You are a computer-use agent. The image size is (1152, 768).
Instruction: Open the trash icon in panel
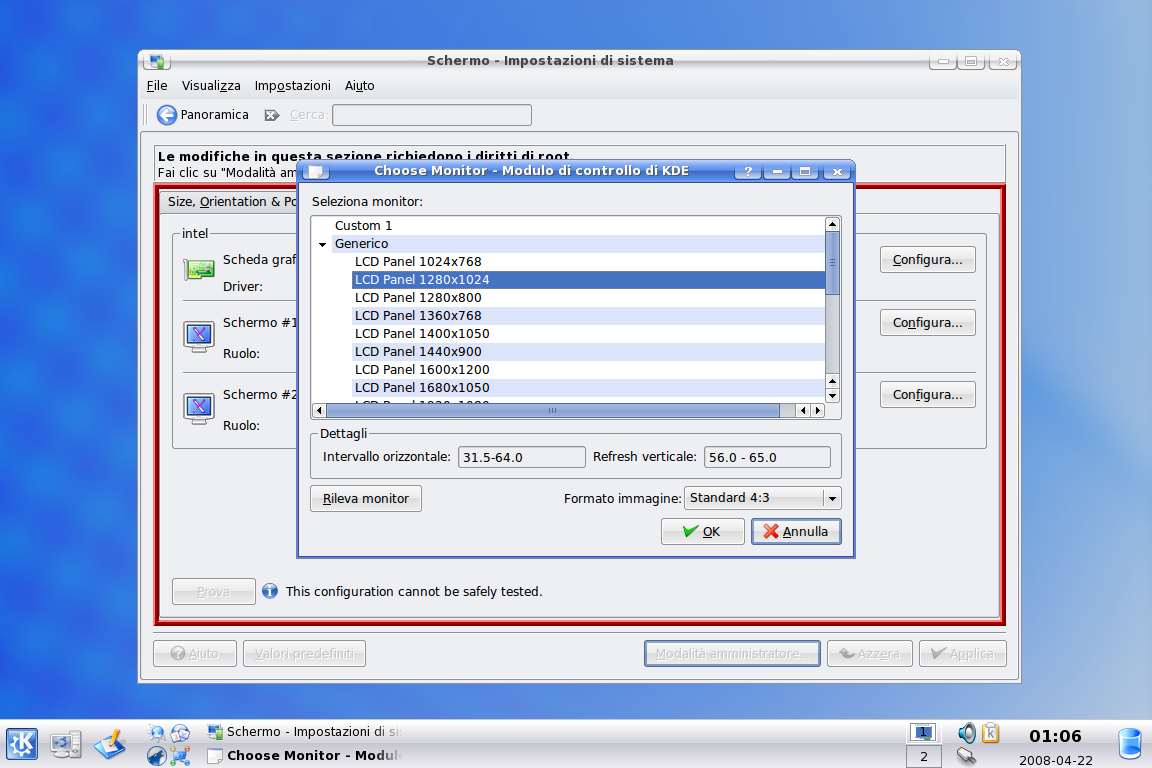pos(1129,743)
